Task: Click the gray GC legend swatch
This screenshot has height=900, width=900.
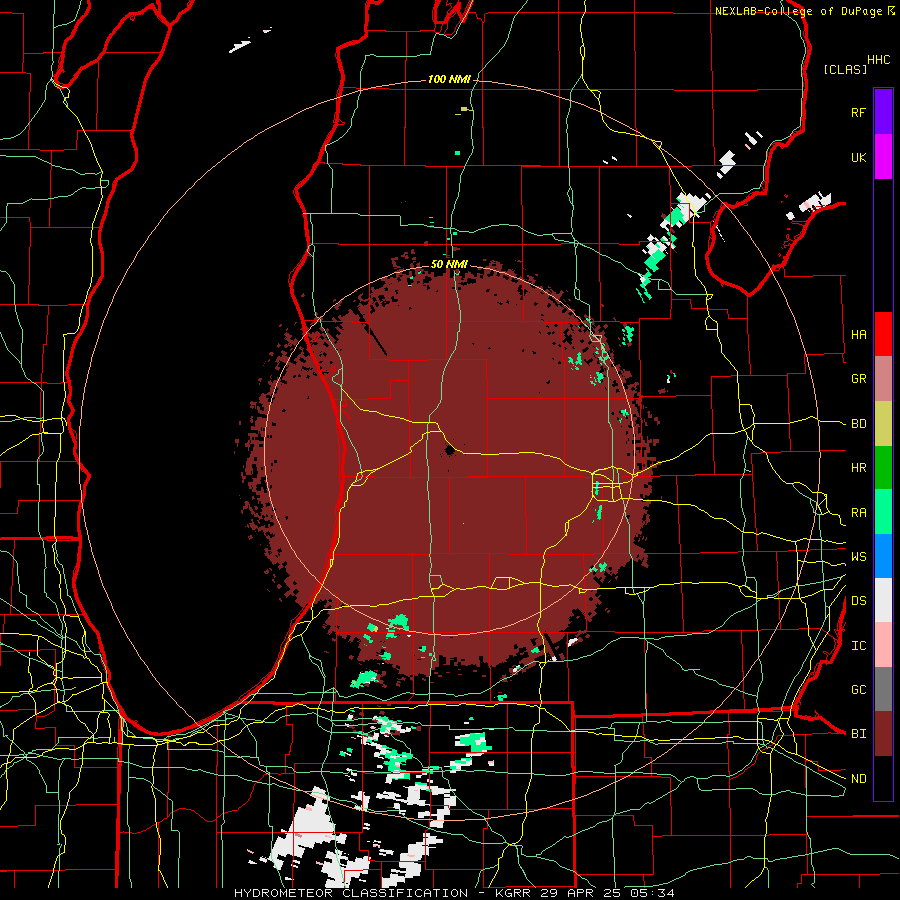Action: click(883, 689)
